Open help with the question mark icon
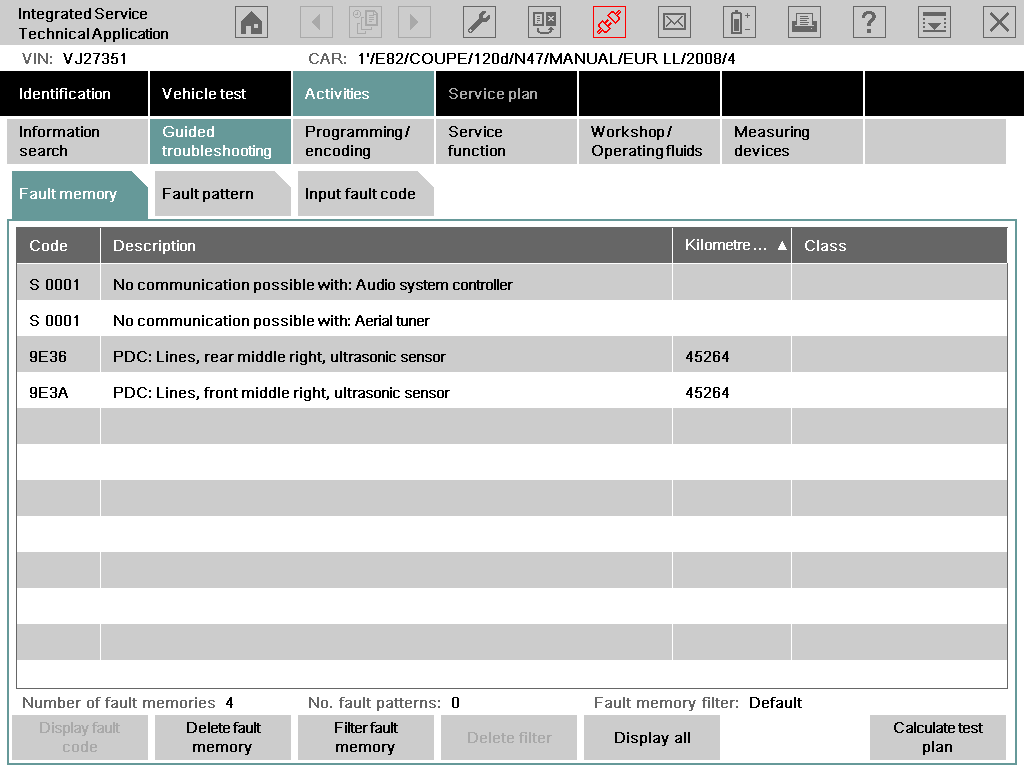The width and height of the screenshot is (1024, 768). pyautogui.click(x=868, y=21)
